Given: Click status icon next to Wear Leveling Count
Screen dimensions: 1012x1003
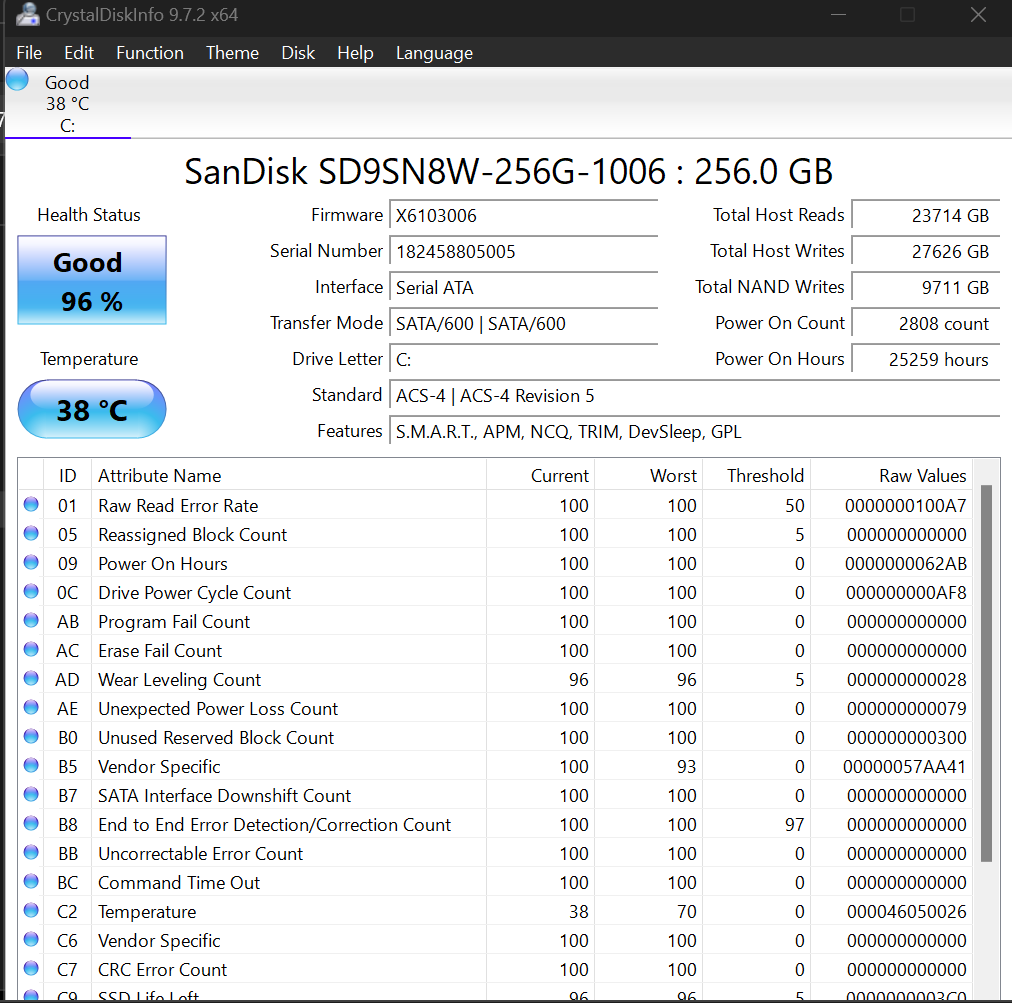Looking at the screenshot, I should coord(31,679).
